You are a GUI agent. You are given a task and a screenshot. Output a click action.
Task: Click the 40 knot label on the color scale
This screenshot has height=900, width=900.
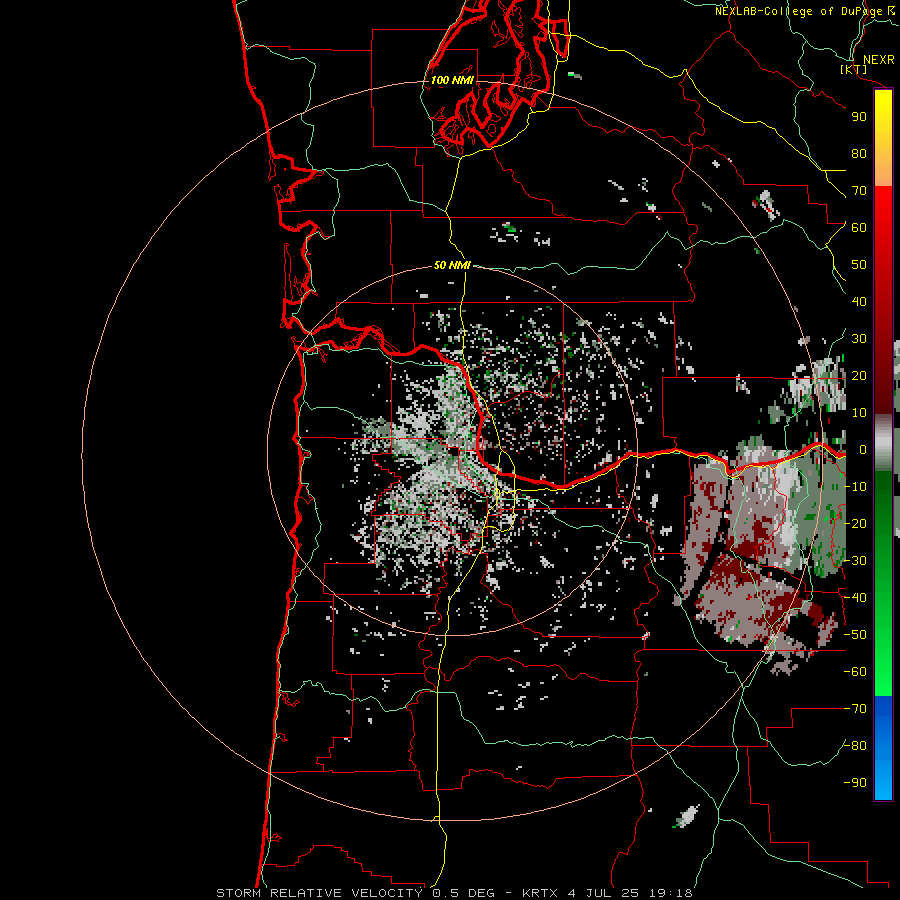coord(859,302)
